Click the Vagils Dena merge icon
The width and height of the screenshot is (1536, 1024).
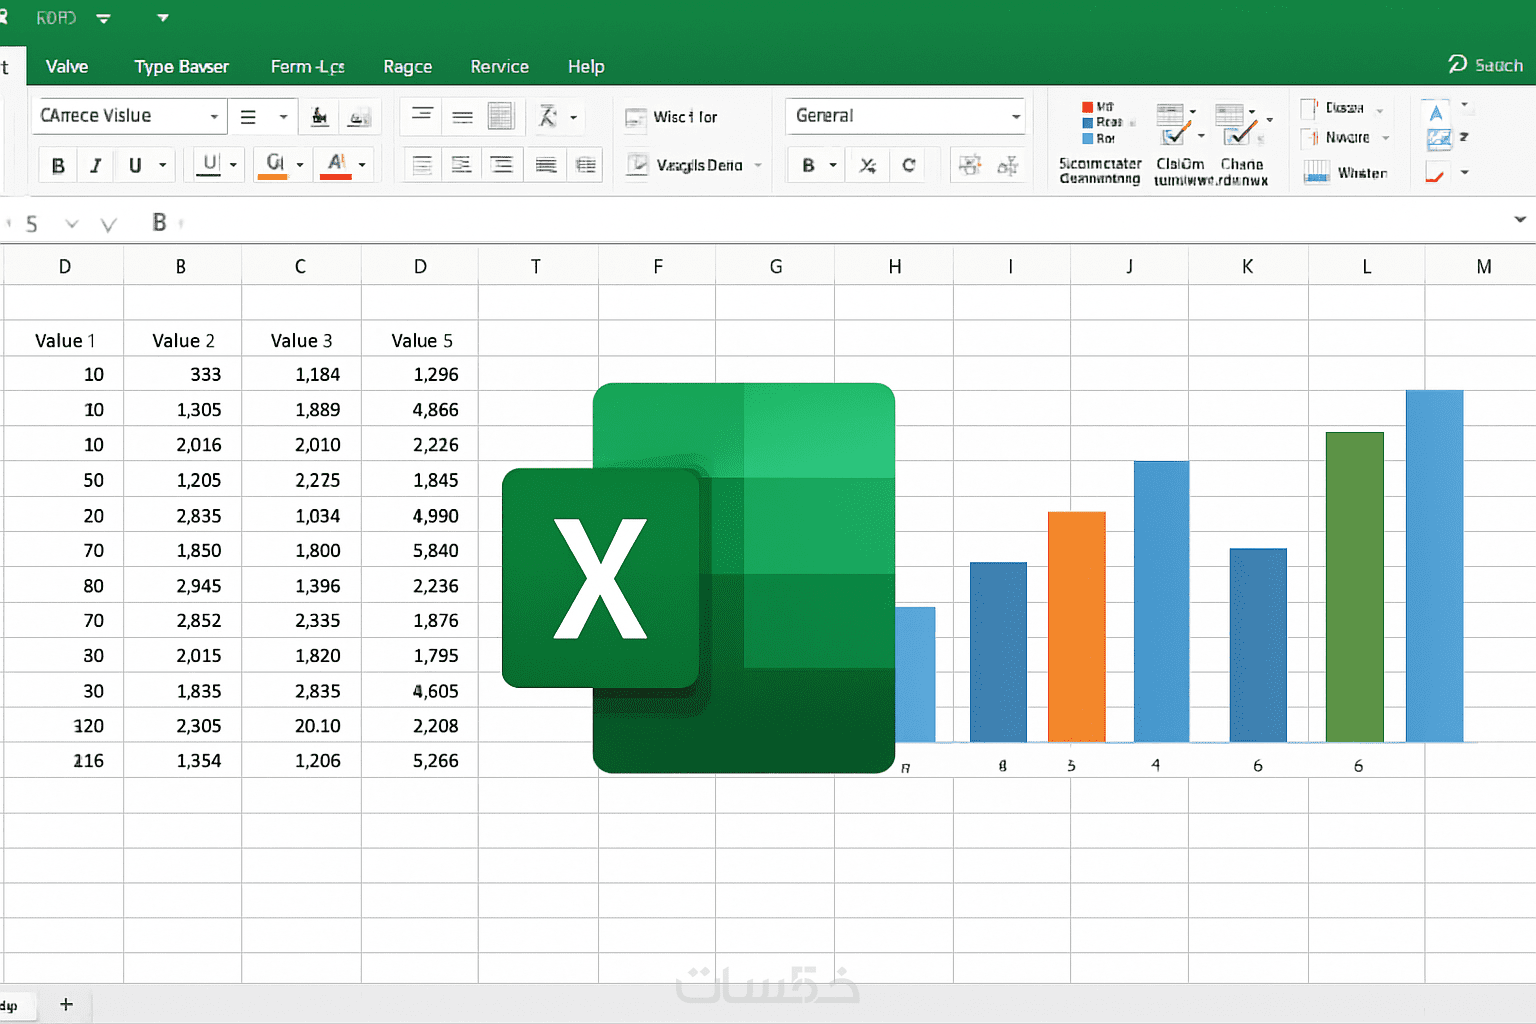(x=638, y=164)
